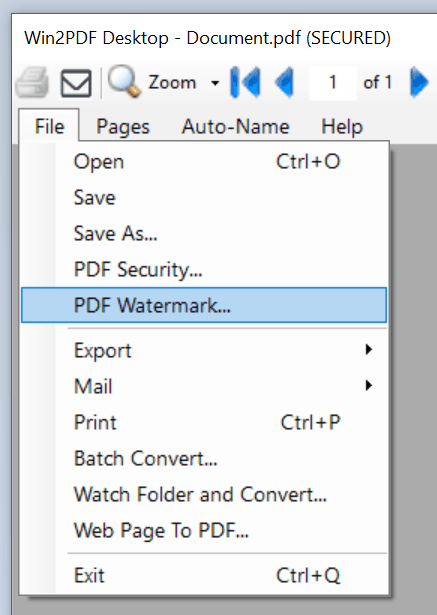Open the File menu
This screenshot has width=437, height=615.
click(49, 126)
